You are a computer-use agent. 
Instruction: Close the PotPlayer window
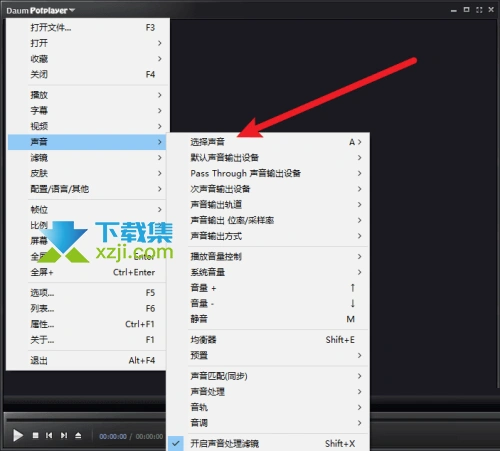point(491,10)
